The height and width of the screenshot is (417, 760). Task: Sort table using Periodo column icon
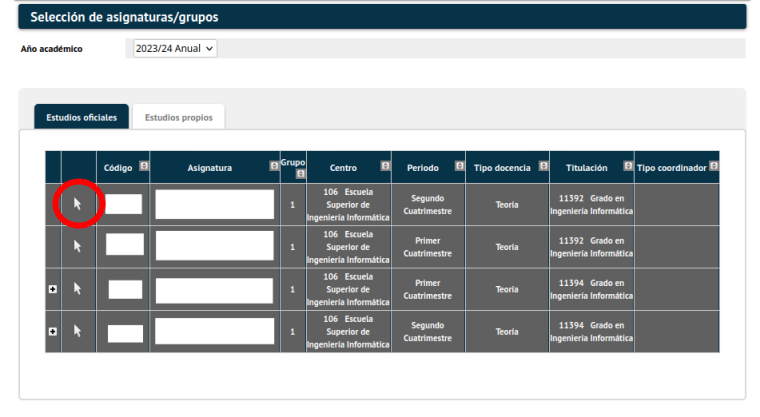[x=459, y=166]
